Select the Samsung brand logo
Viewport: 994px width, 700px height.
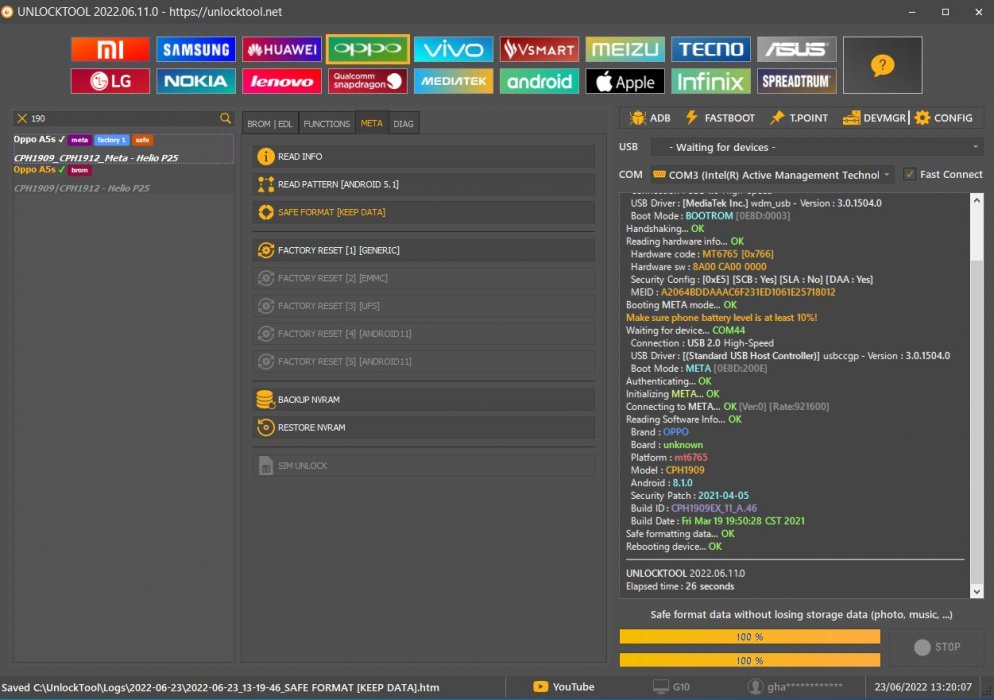click(x=196, y=49)
